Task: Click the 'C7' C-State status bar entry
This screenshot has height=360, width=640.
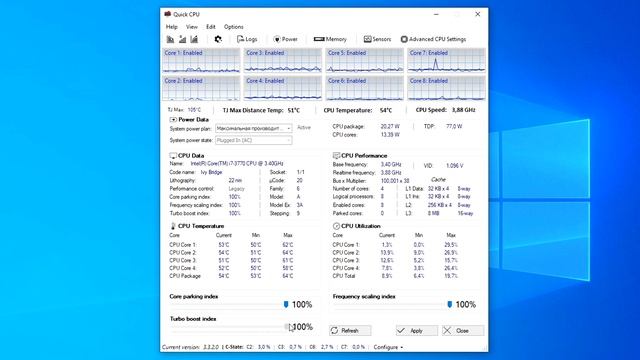Action: (353, 347)
